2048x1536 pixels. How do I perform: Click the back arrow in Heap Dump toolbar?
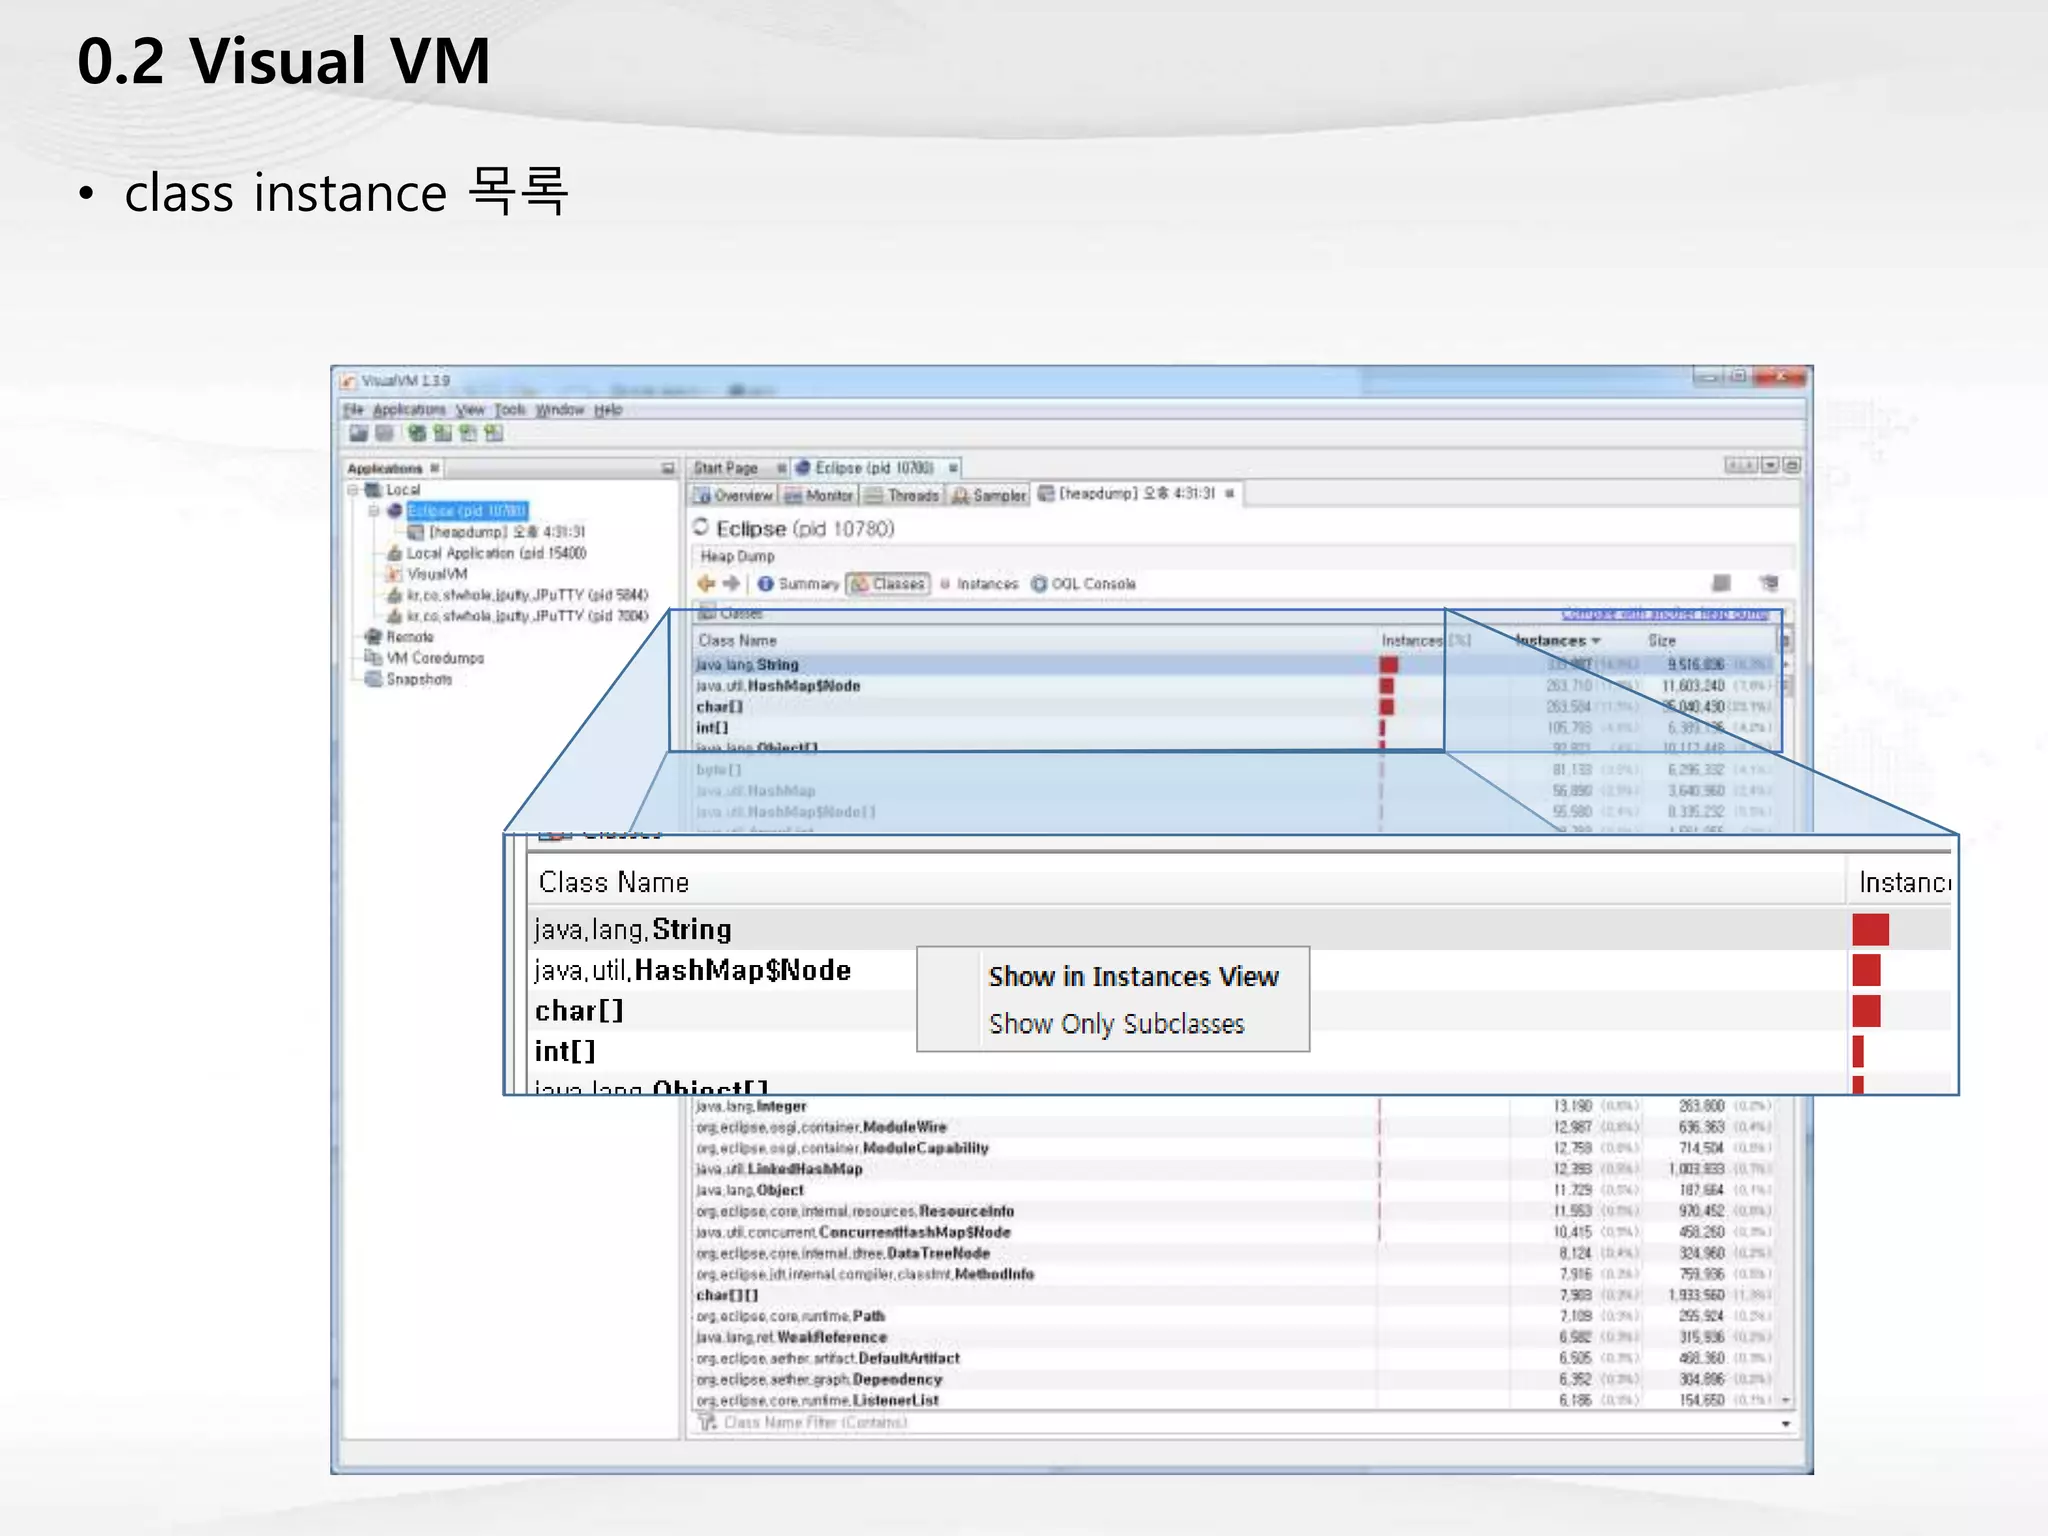point(706,583)
